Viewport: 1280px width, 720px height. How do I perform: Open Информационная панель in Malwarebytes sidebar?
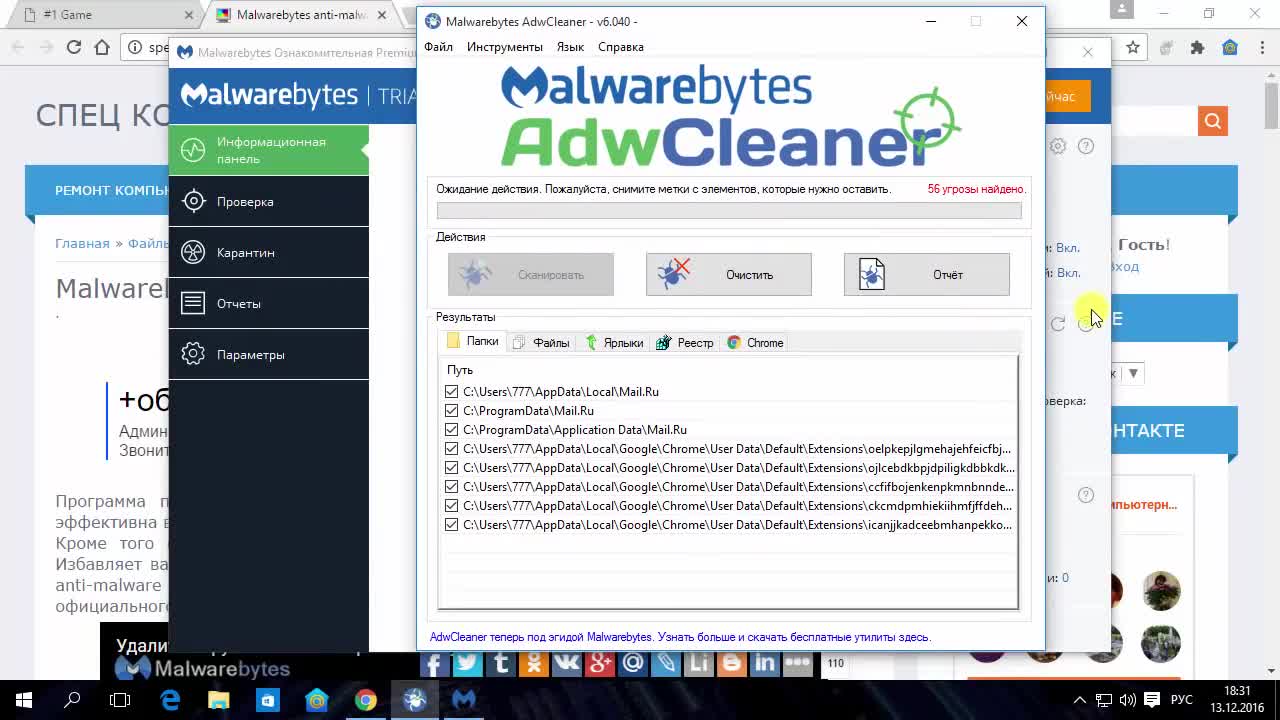pyautogui.click(x=268, y=150)
